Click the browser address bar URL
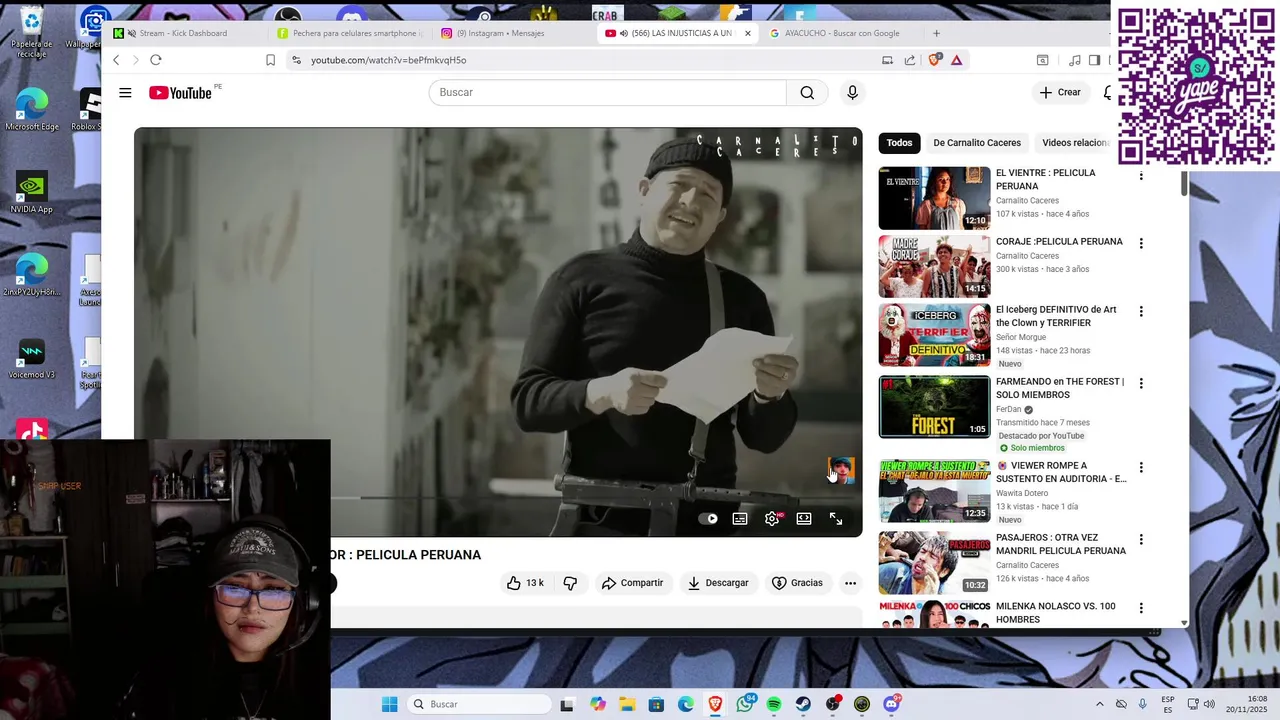This screenshot has width=1280, height=720. point(388,60)
